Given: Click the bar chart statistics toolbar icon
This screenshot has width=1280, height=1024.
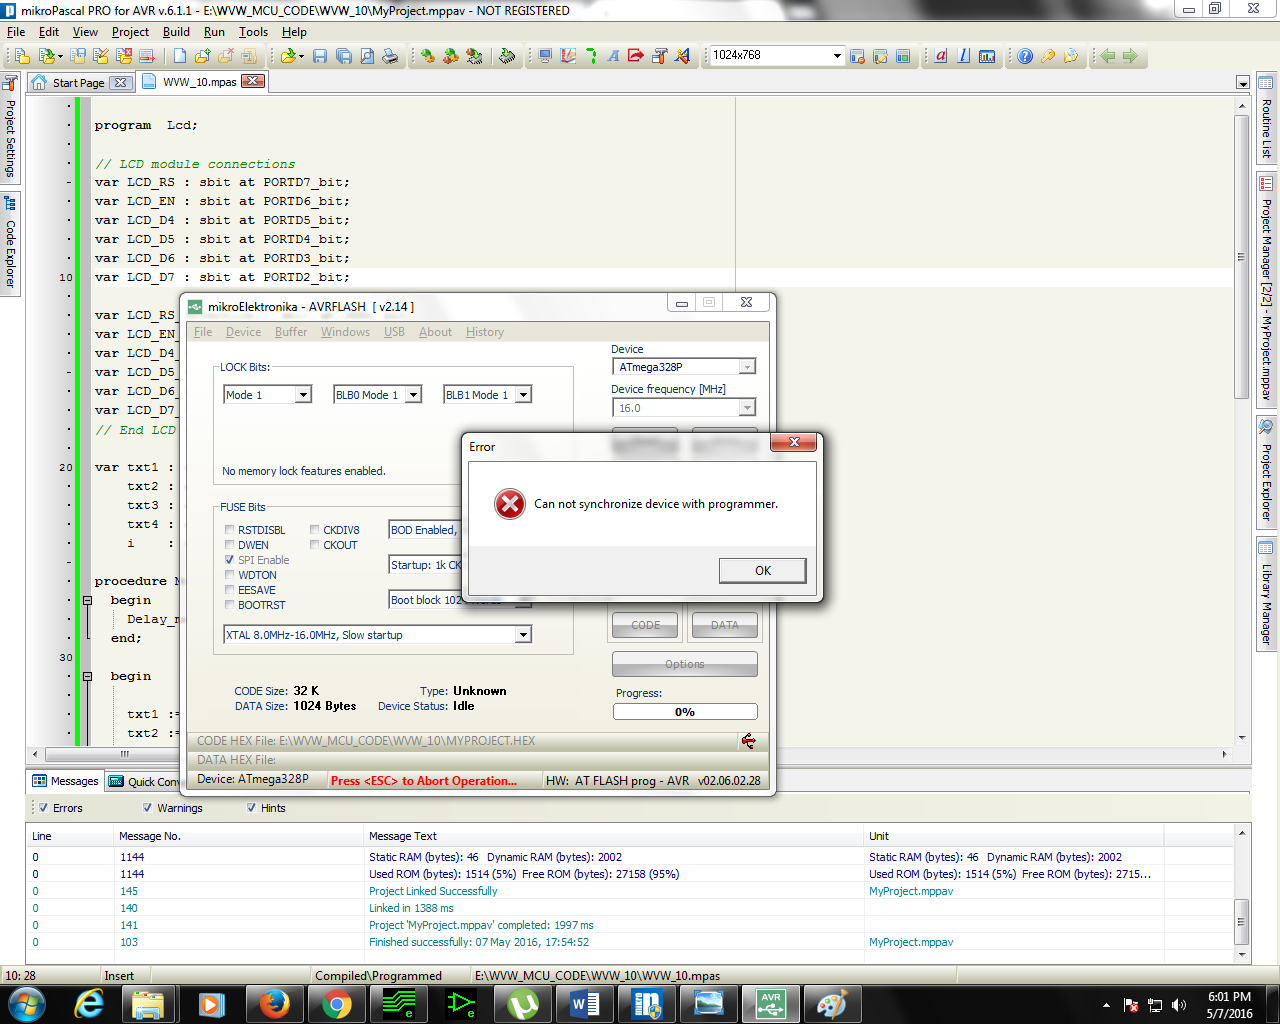Looking at the screenshot, I should pyautogui.click(x=987, y=56).
